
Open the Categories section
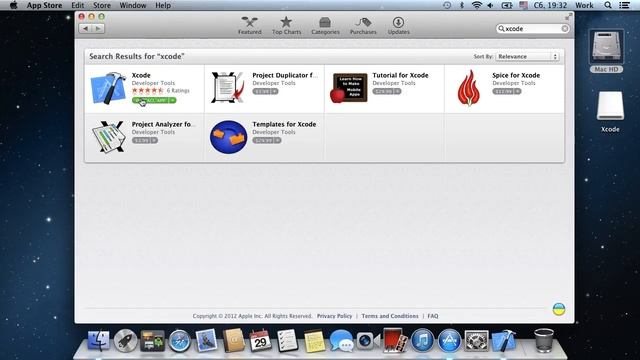[325, 26]
